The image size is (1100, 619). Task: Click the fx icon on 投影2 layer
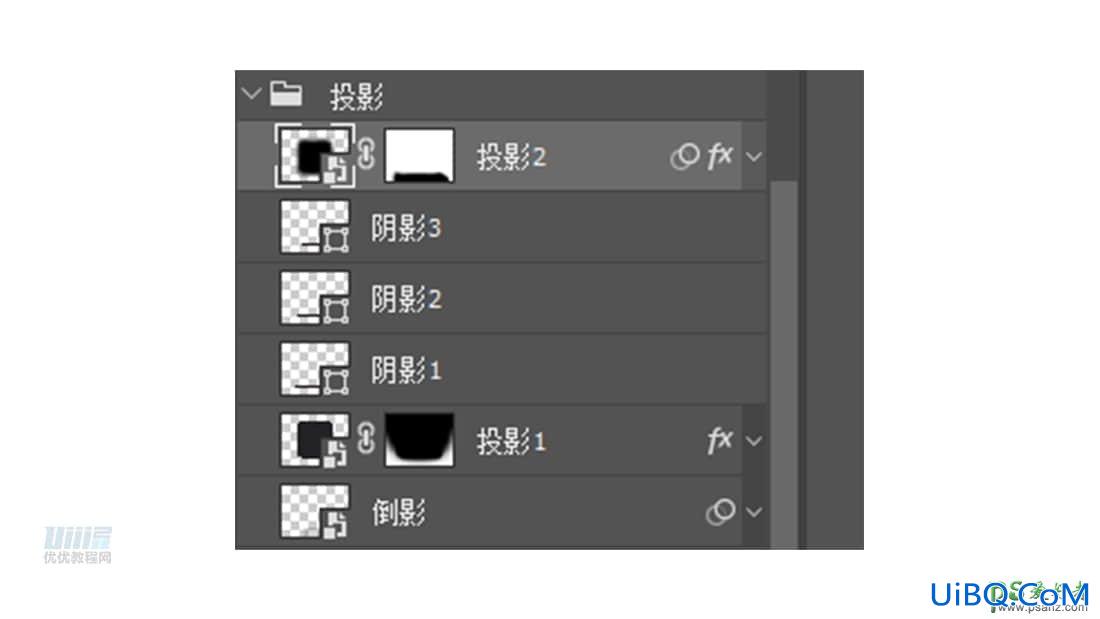tap(720, 156)
